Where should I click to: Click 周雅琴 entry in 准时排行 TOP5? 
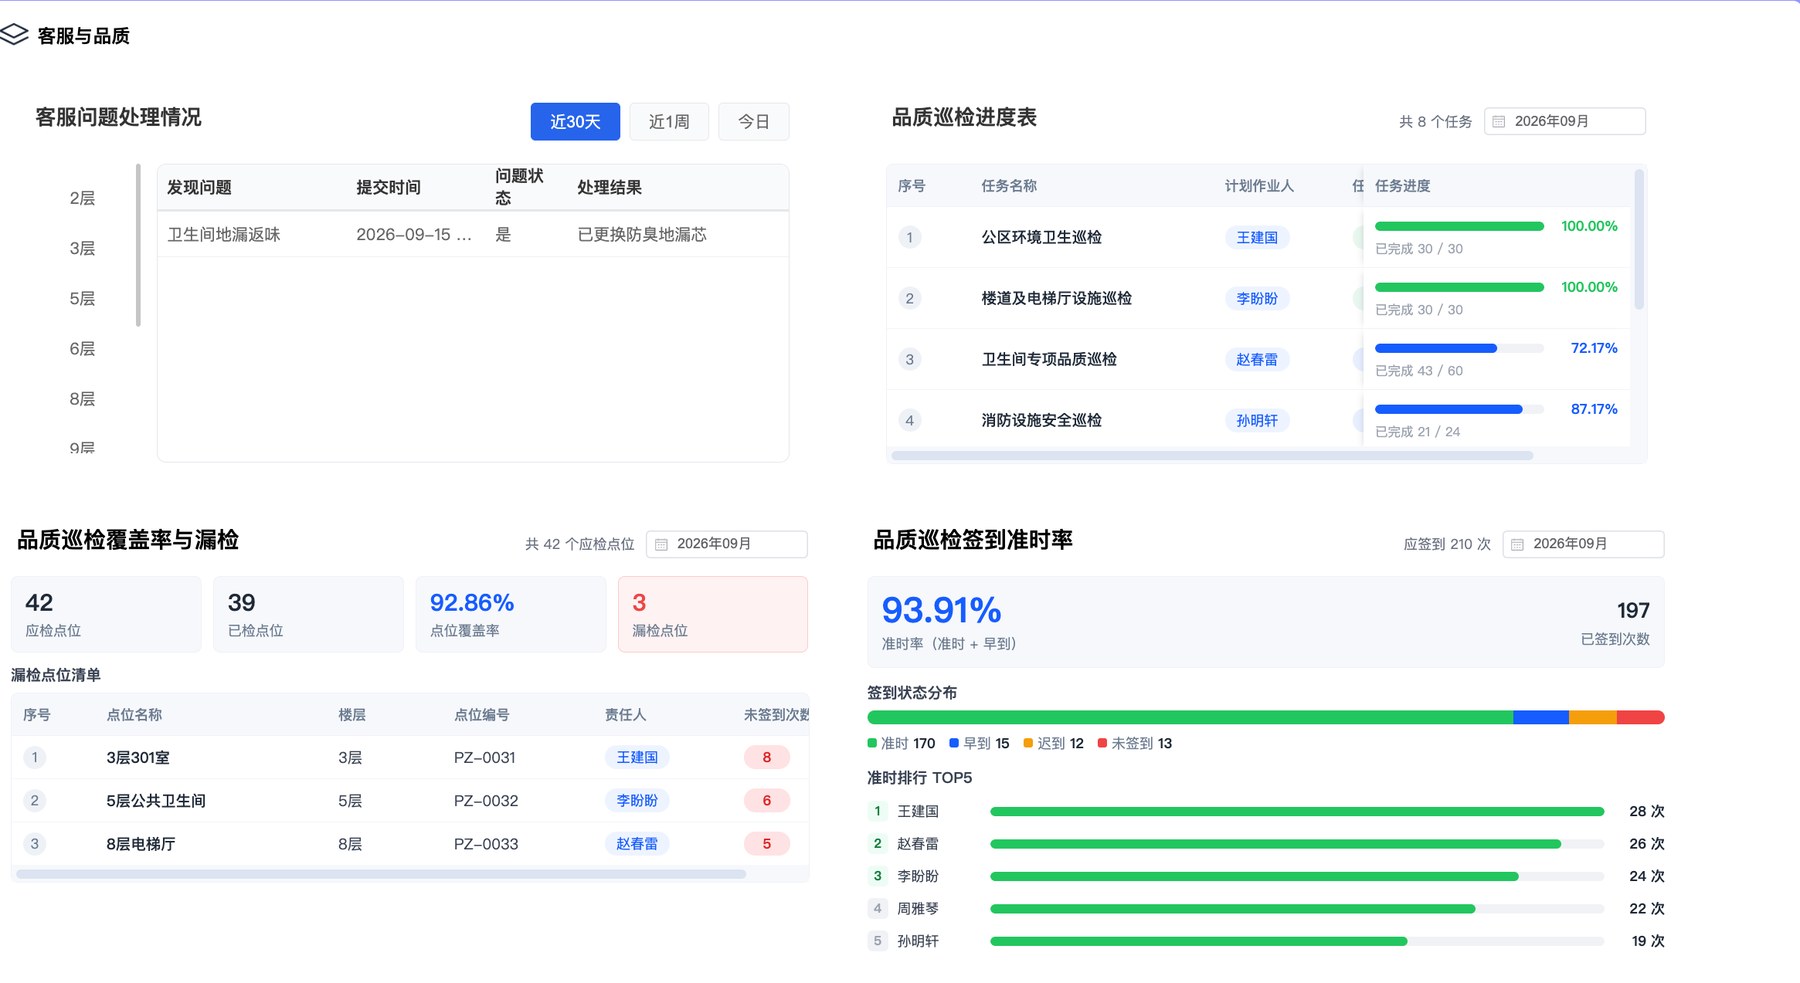coord(1267,908)
